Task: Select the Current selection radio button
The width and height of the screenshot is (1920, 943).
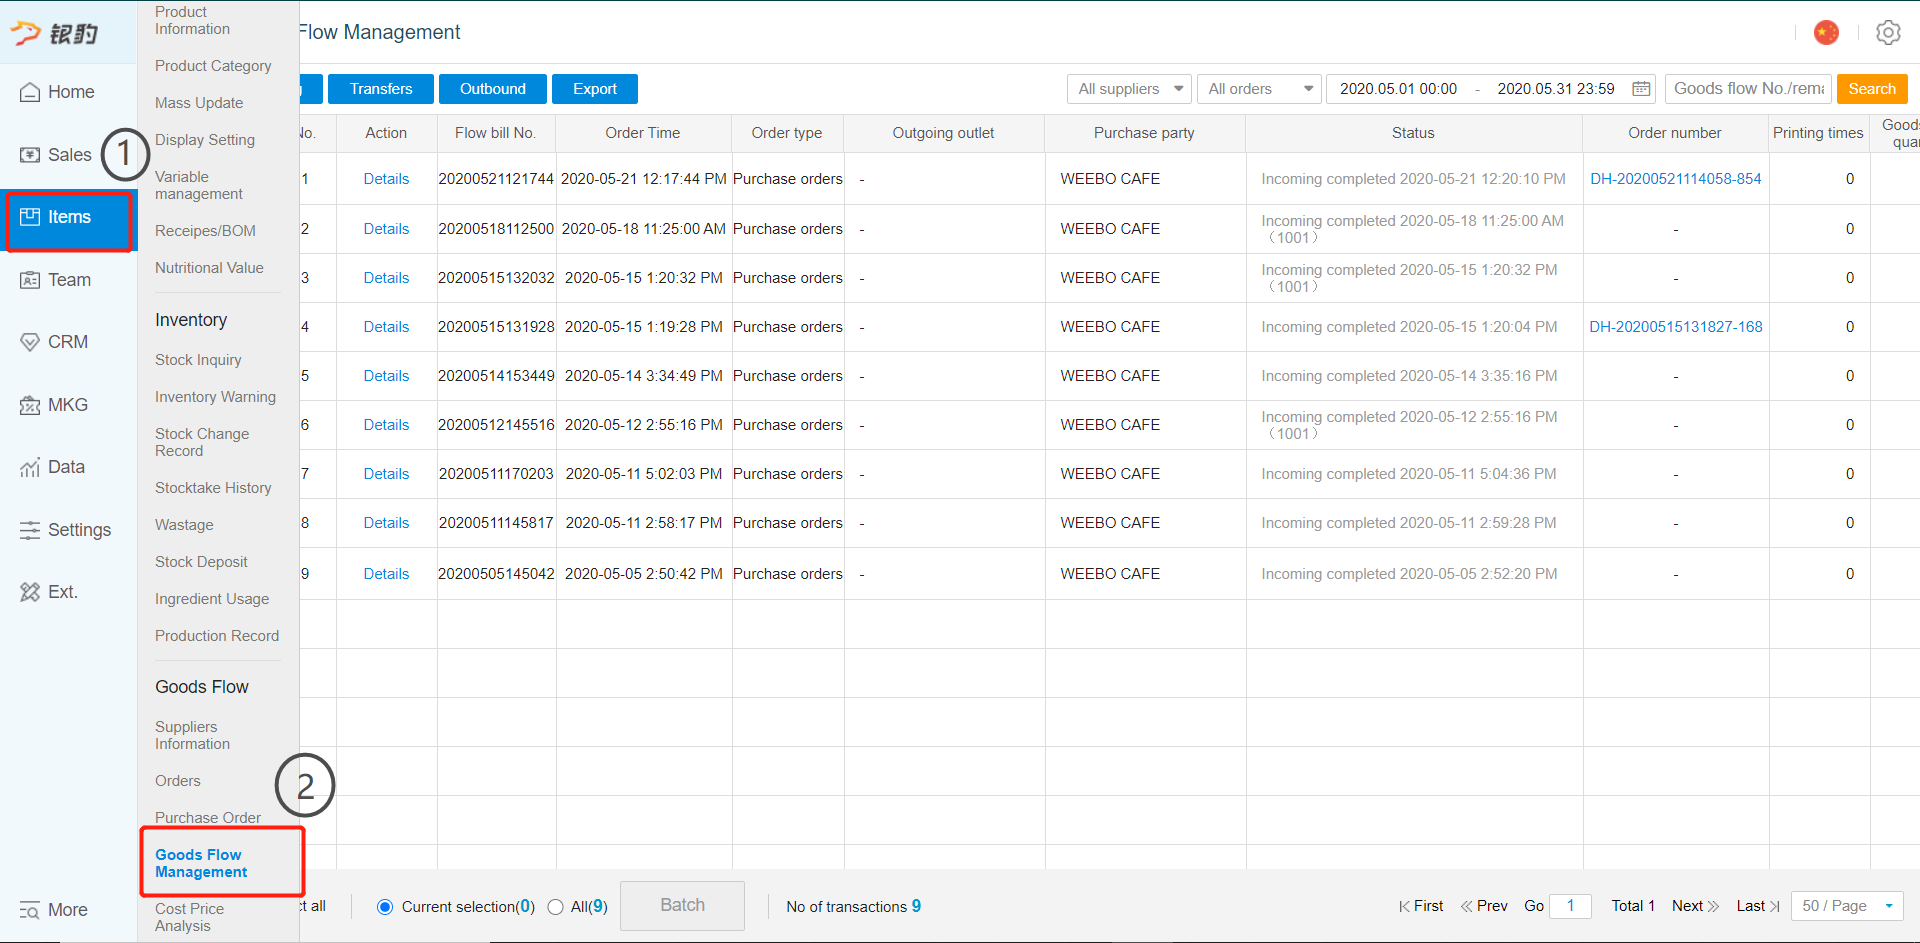Action: tap(385, 907)
